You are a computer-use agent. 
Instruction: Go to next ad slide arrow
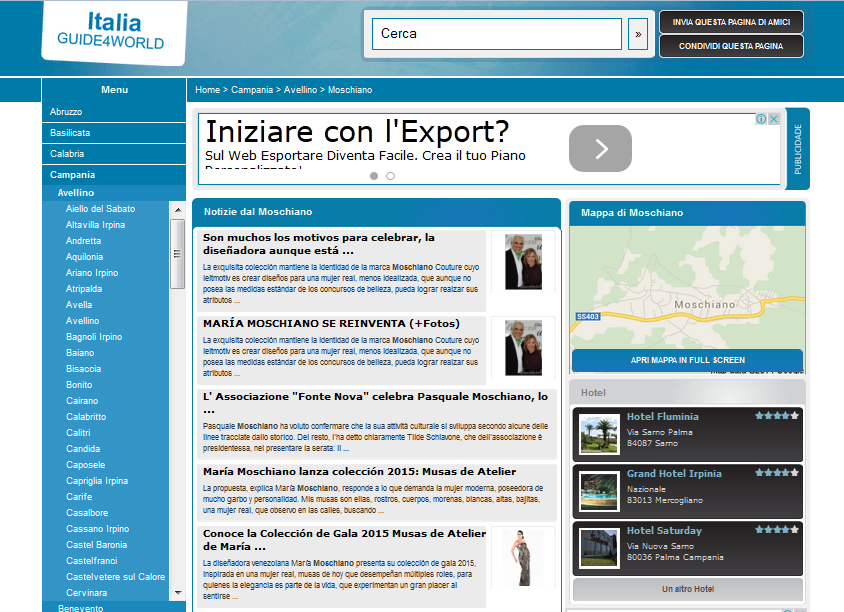(x=600, y=149)
